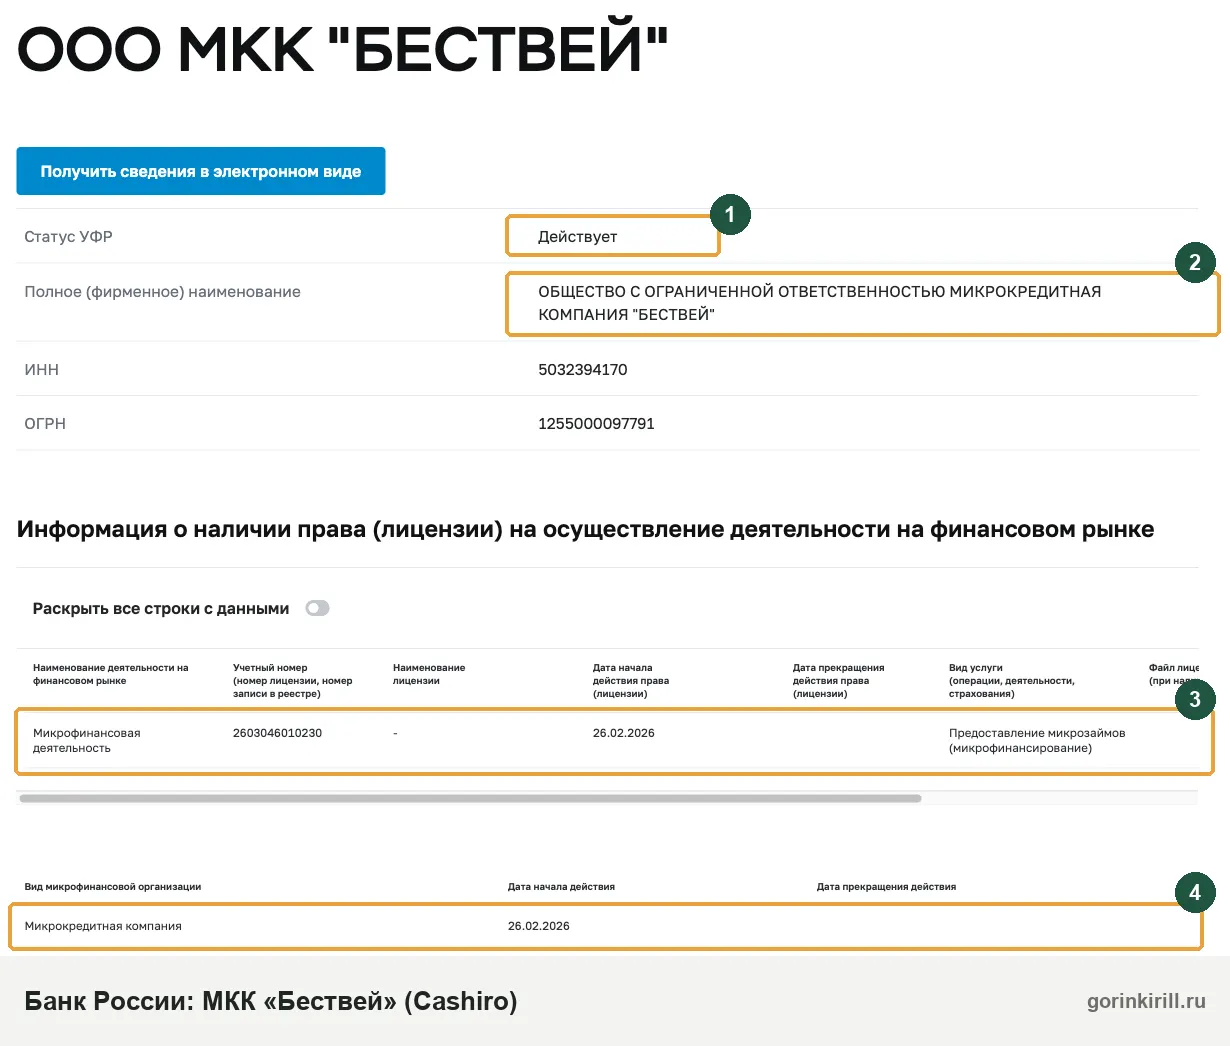1230x1046 pixels.
Task: Click license start date 26.02.2026 in license table
Action: pos(624,733)
